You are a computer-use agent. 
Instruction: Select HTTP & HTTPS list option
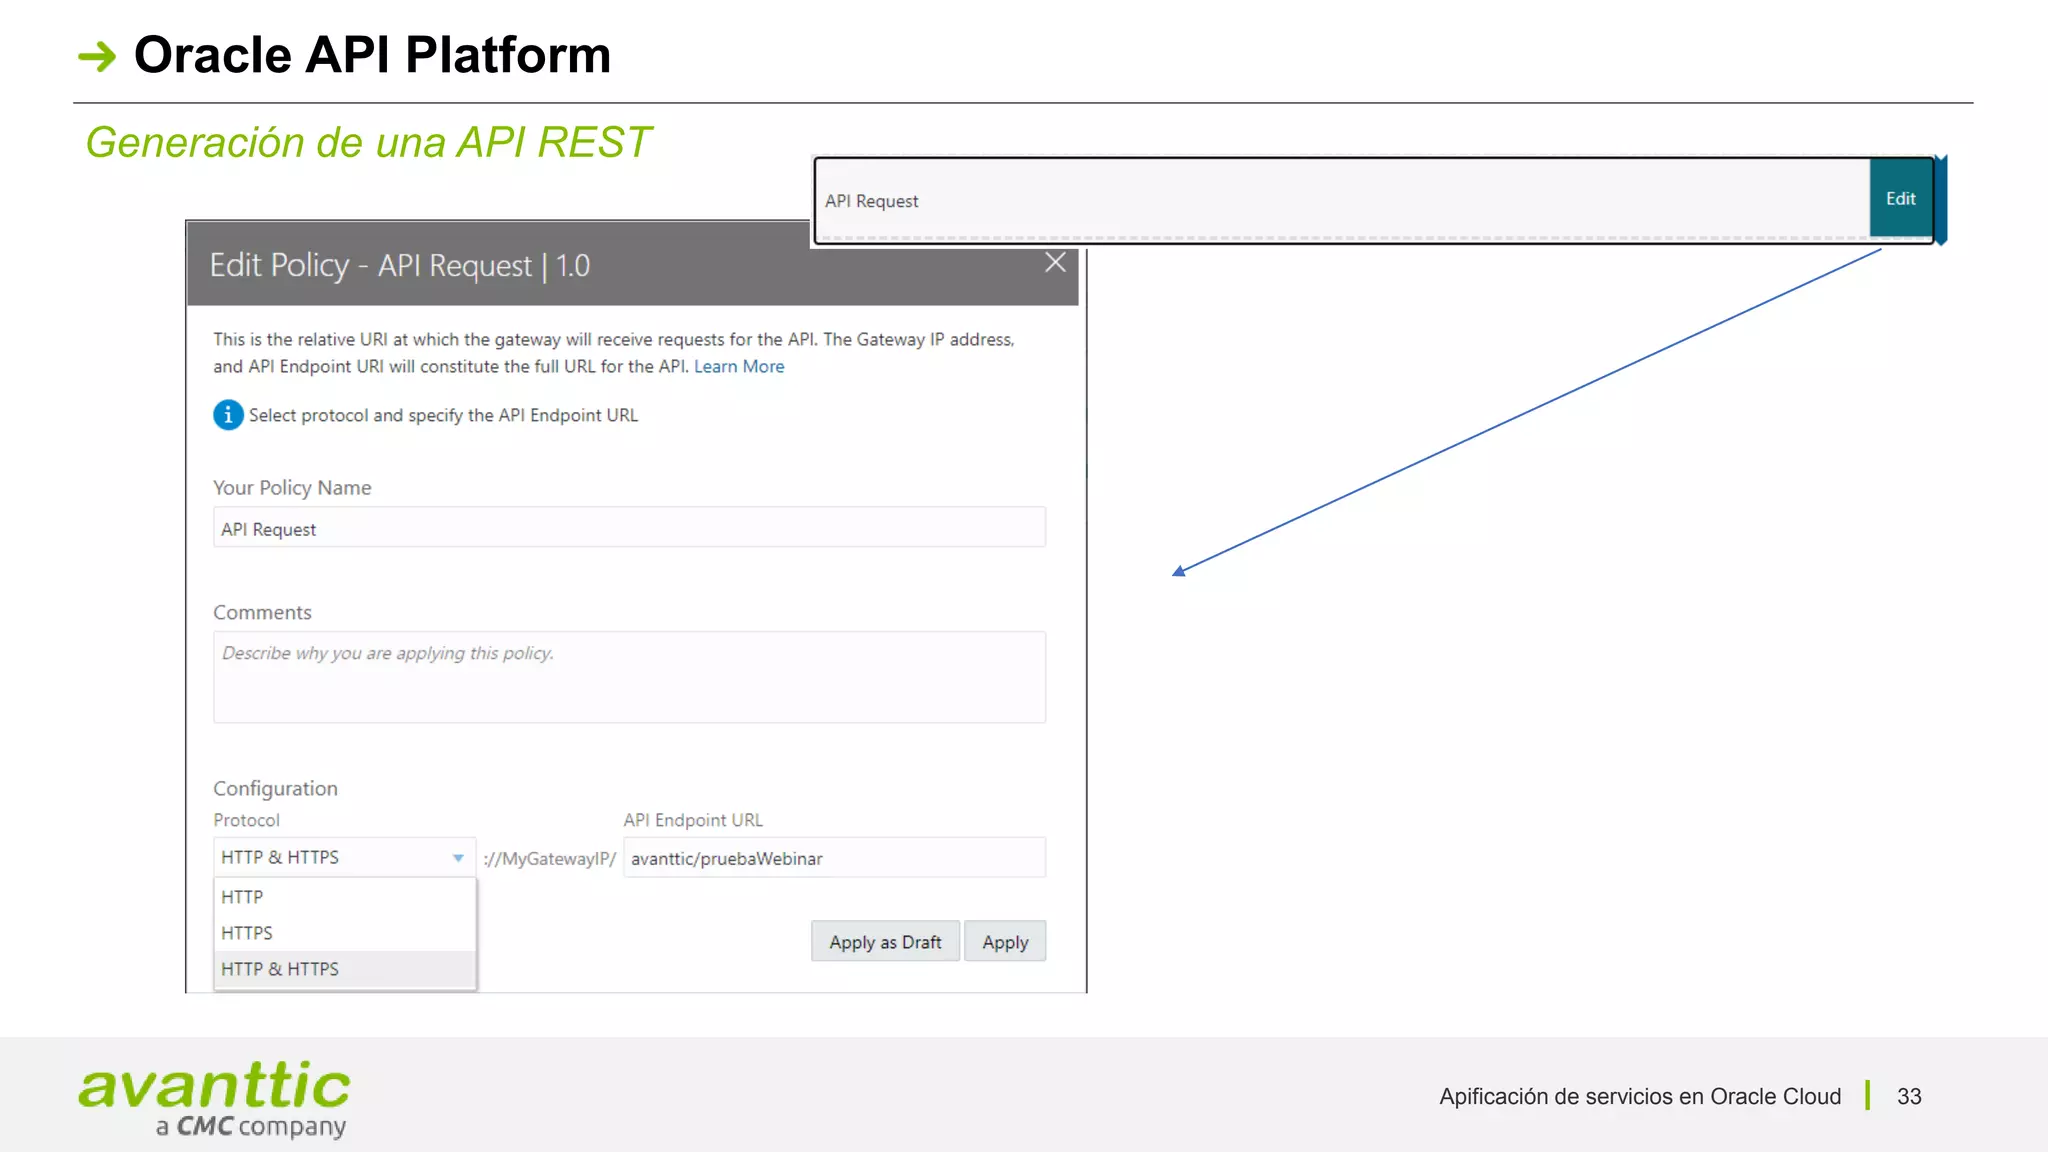[344, 969]
